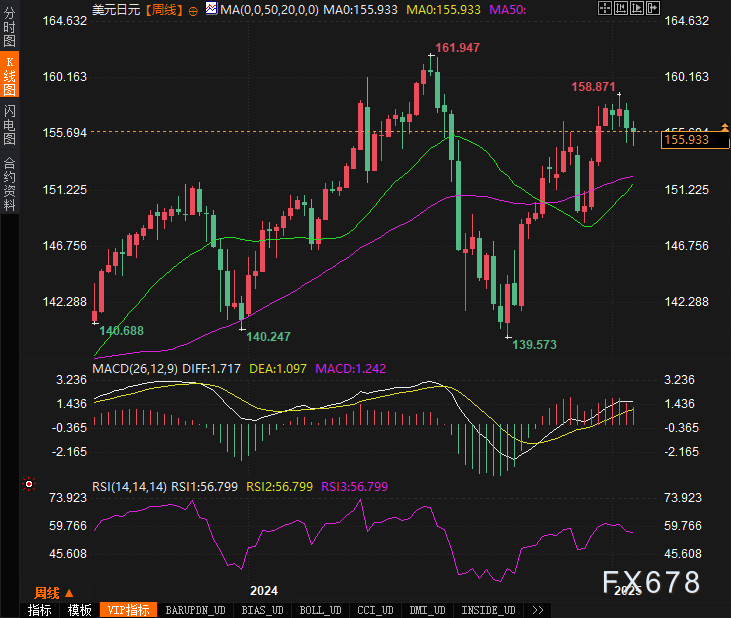Select the K线图 side tab
The width and height of the screenshot is (731, 618).
(9, 75)
